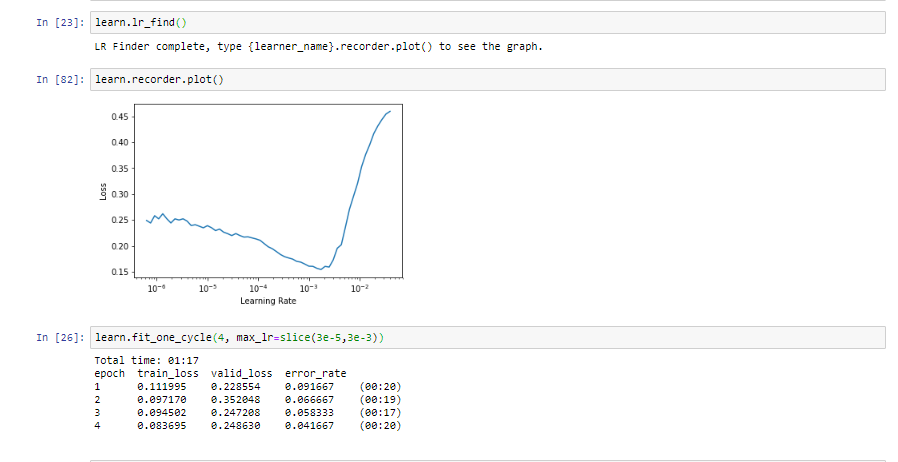Select the In [82] prompt label
The height and width of the screenshot is (462, 898).
point(60,79)
